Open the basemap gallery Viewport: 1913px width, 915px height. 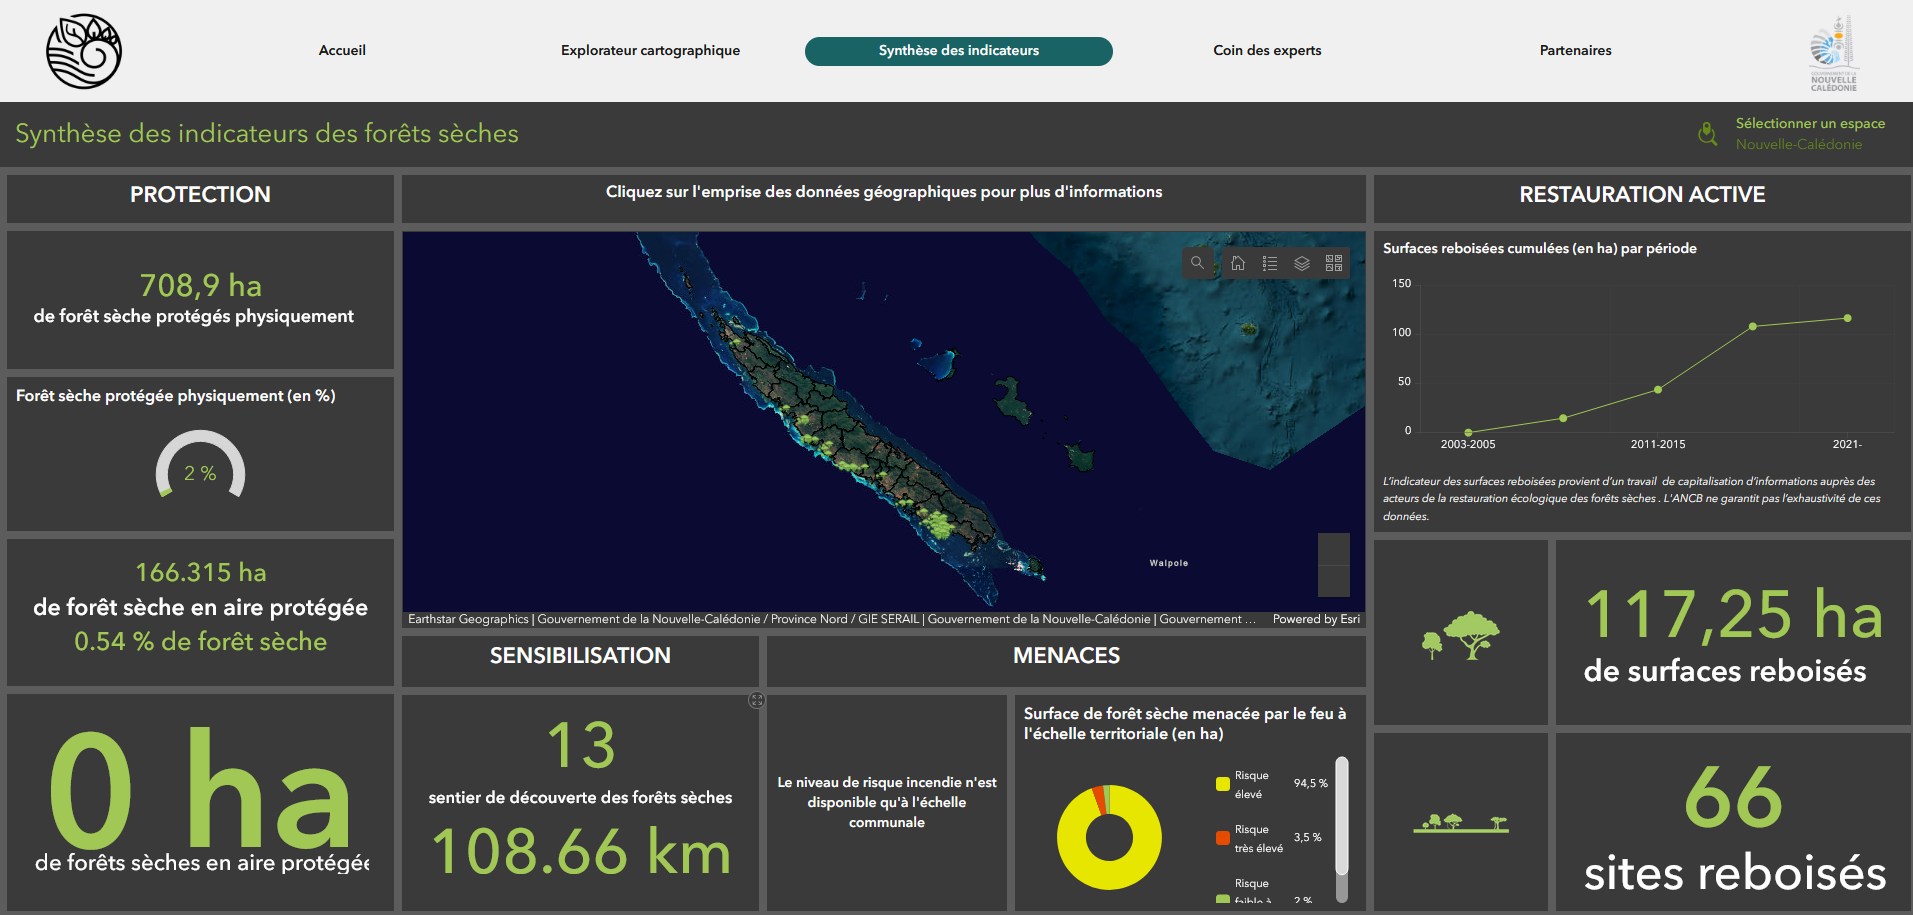pos(1334,263)
